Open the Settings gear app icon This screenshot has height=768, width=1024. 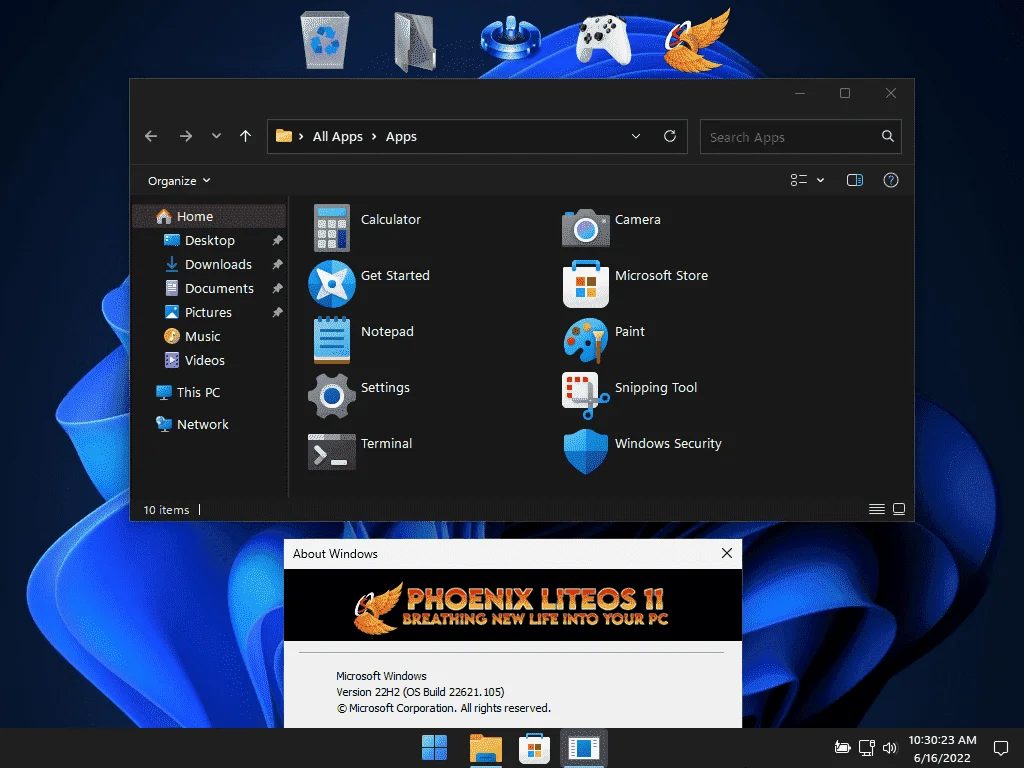tap(332, 396)
